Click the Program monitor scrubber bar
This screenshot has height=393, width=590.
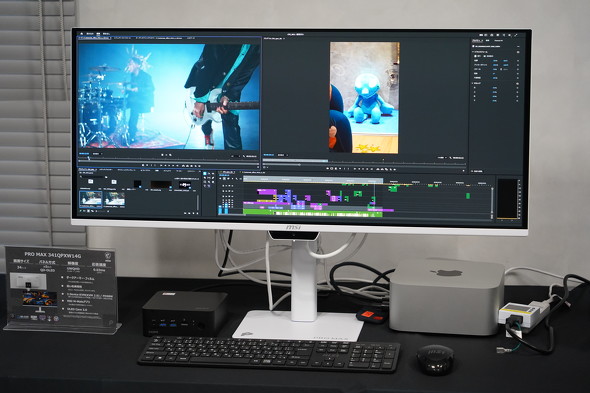click(x=364, y=161)
